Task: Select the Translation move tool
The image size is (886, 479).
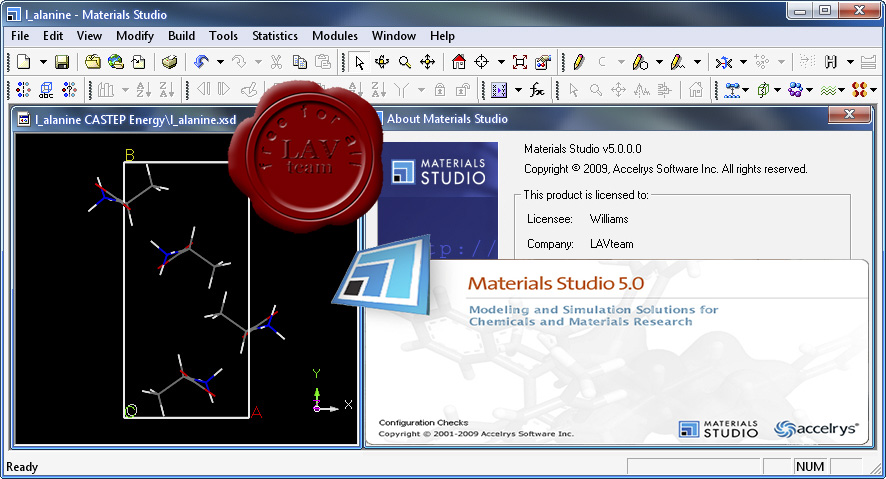Action: click(x=428, y=62)
